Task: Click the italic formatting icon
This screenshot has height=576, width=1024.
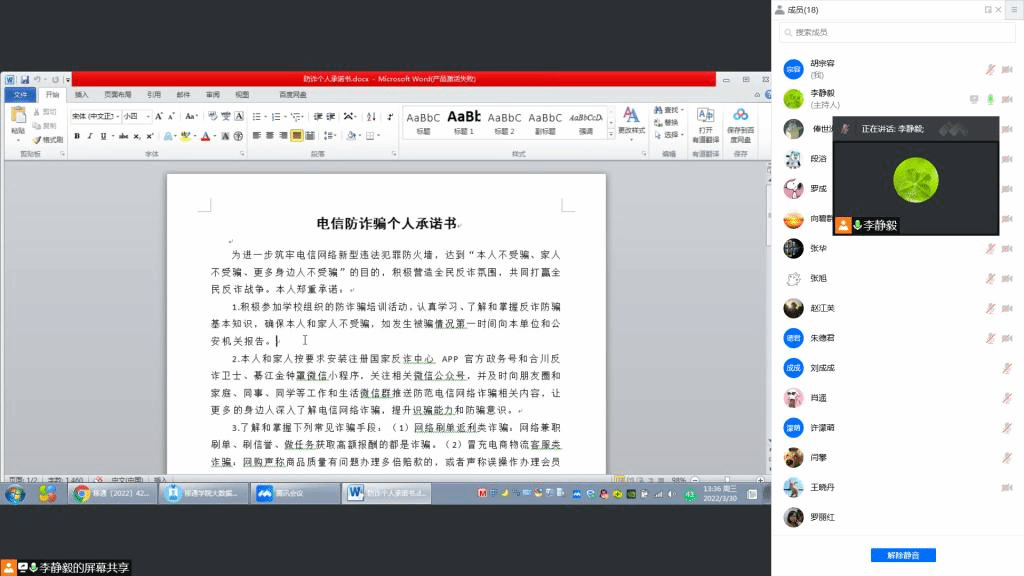Action: tap(90, 136)
